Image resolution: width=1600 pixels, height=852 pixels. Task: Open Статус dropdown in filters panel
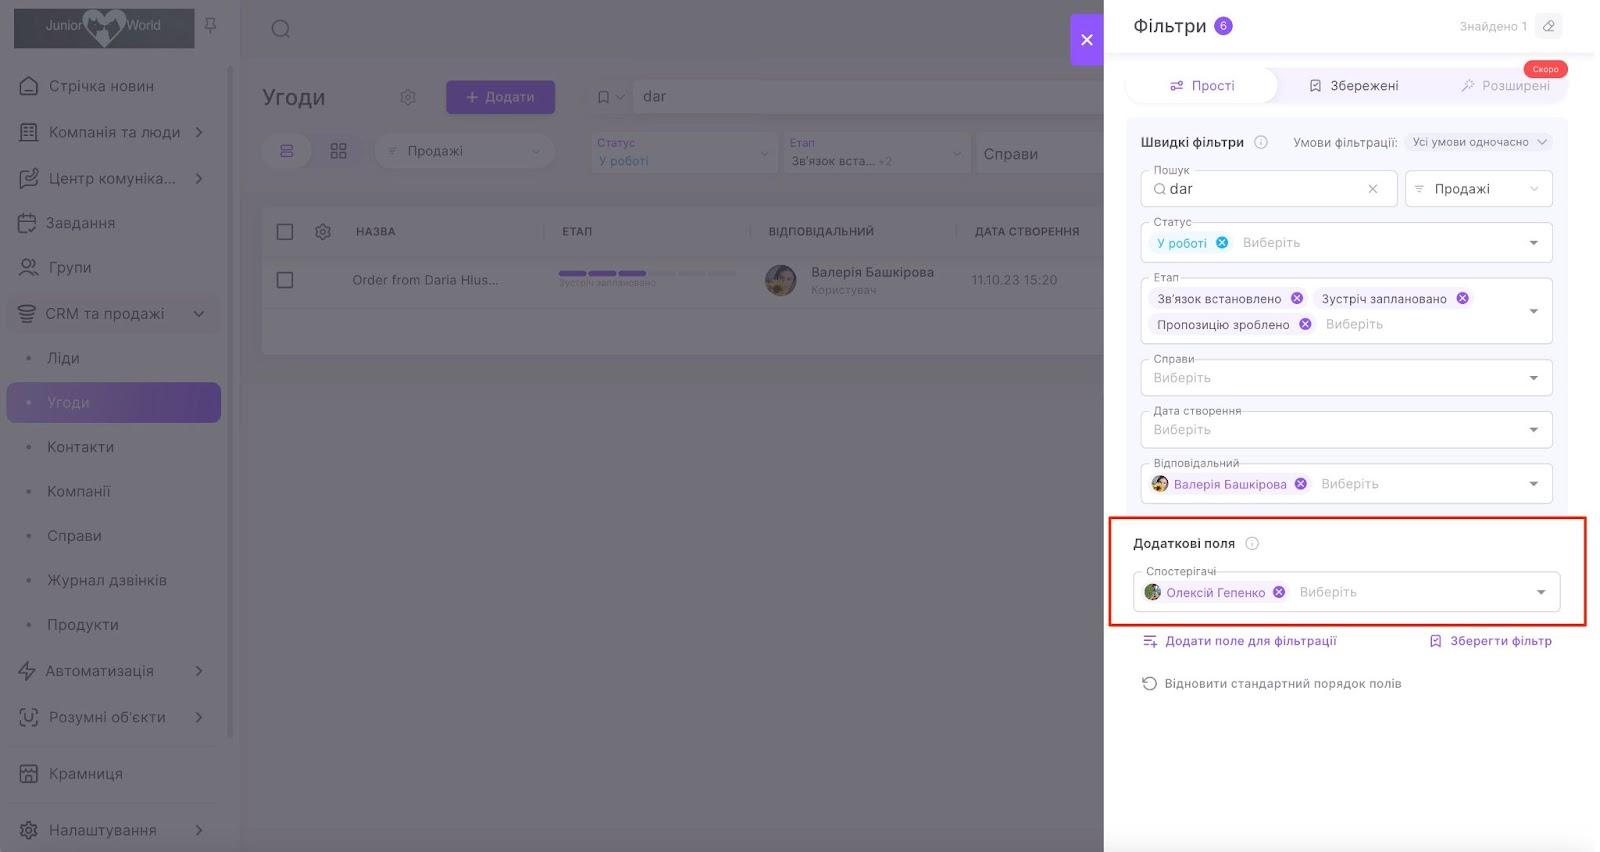click(1534, 243)
